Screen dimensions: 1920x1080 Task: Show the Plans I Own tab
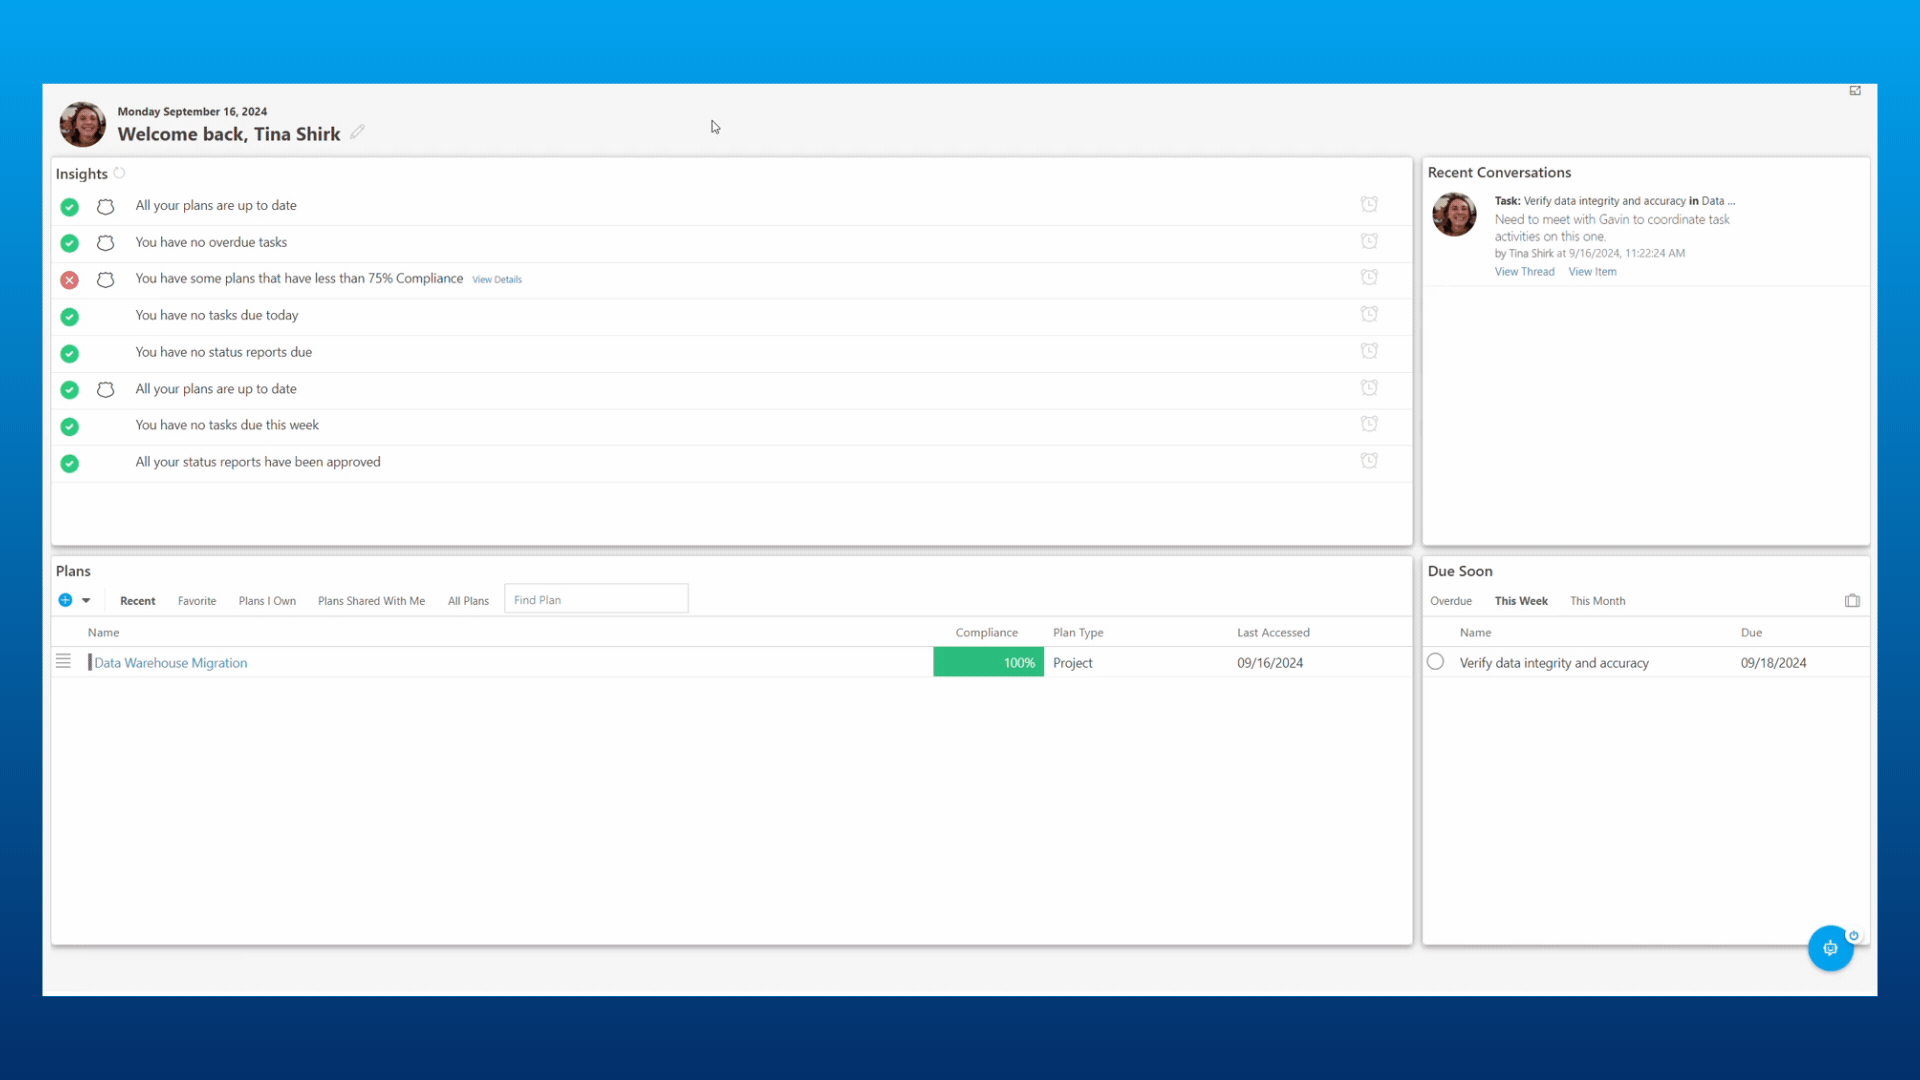coord(267,601)
